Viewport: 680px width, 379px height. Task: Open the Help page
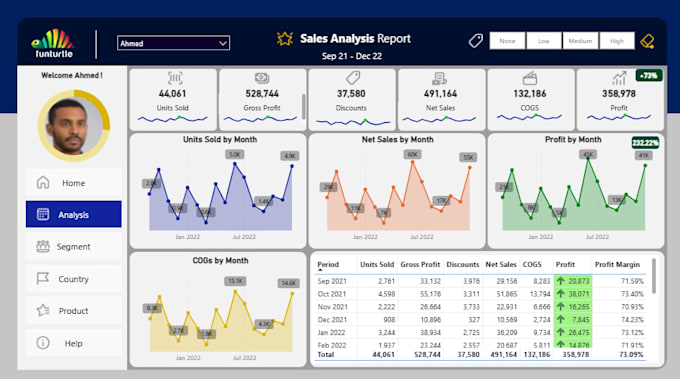click(x=73, y=343)
